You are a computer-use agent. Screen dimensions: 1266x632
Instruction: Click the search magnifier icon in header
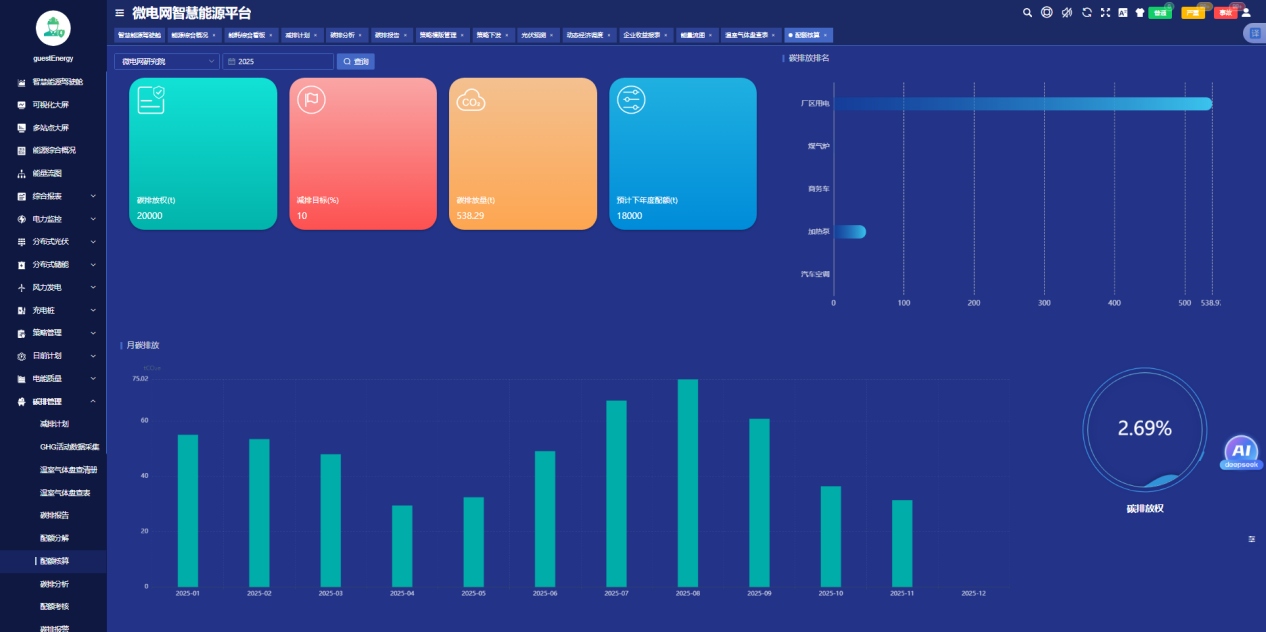(1027, 13)
